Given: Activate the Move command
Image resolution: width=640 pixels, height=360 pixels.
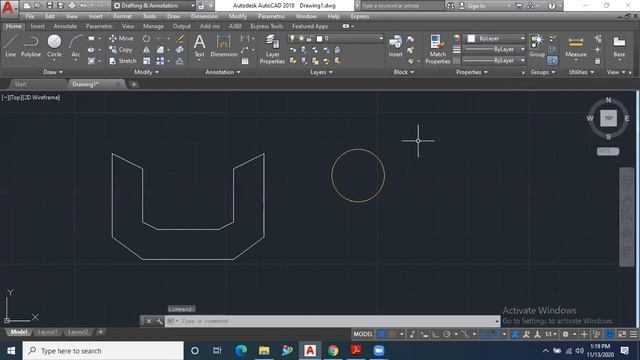Looking at the screenshot, I should [121, 38].
